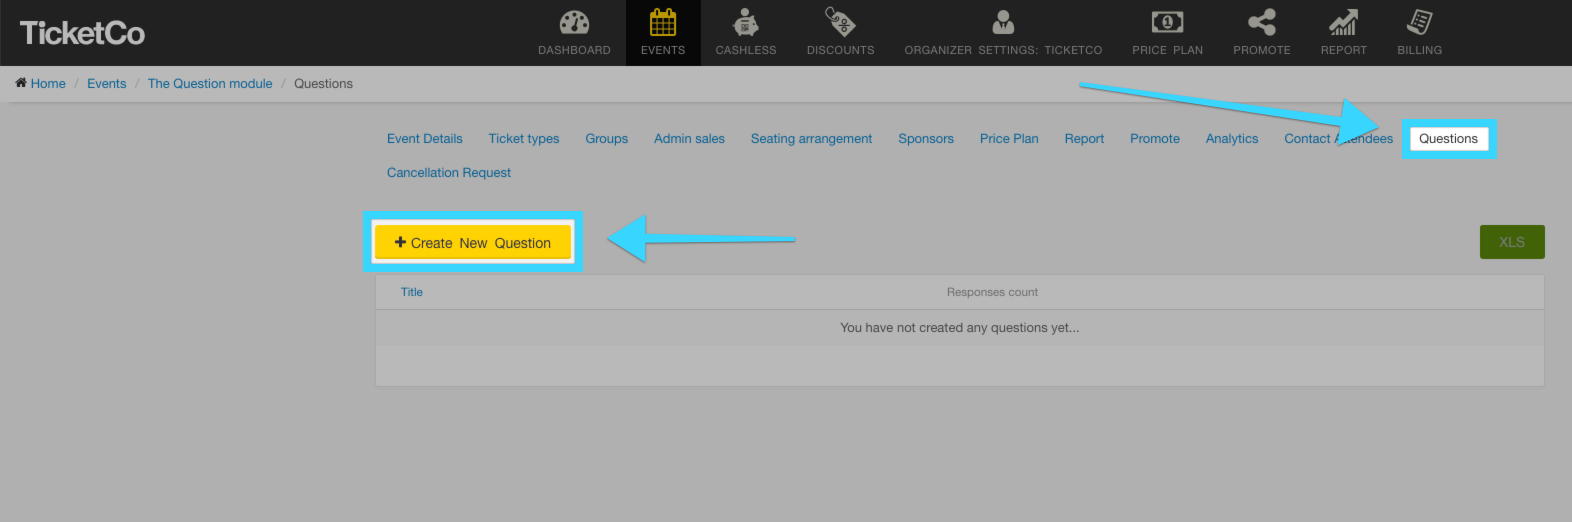
Task: Open the Cashless piggy bank icon
Action: click(x=745, y=22)
